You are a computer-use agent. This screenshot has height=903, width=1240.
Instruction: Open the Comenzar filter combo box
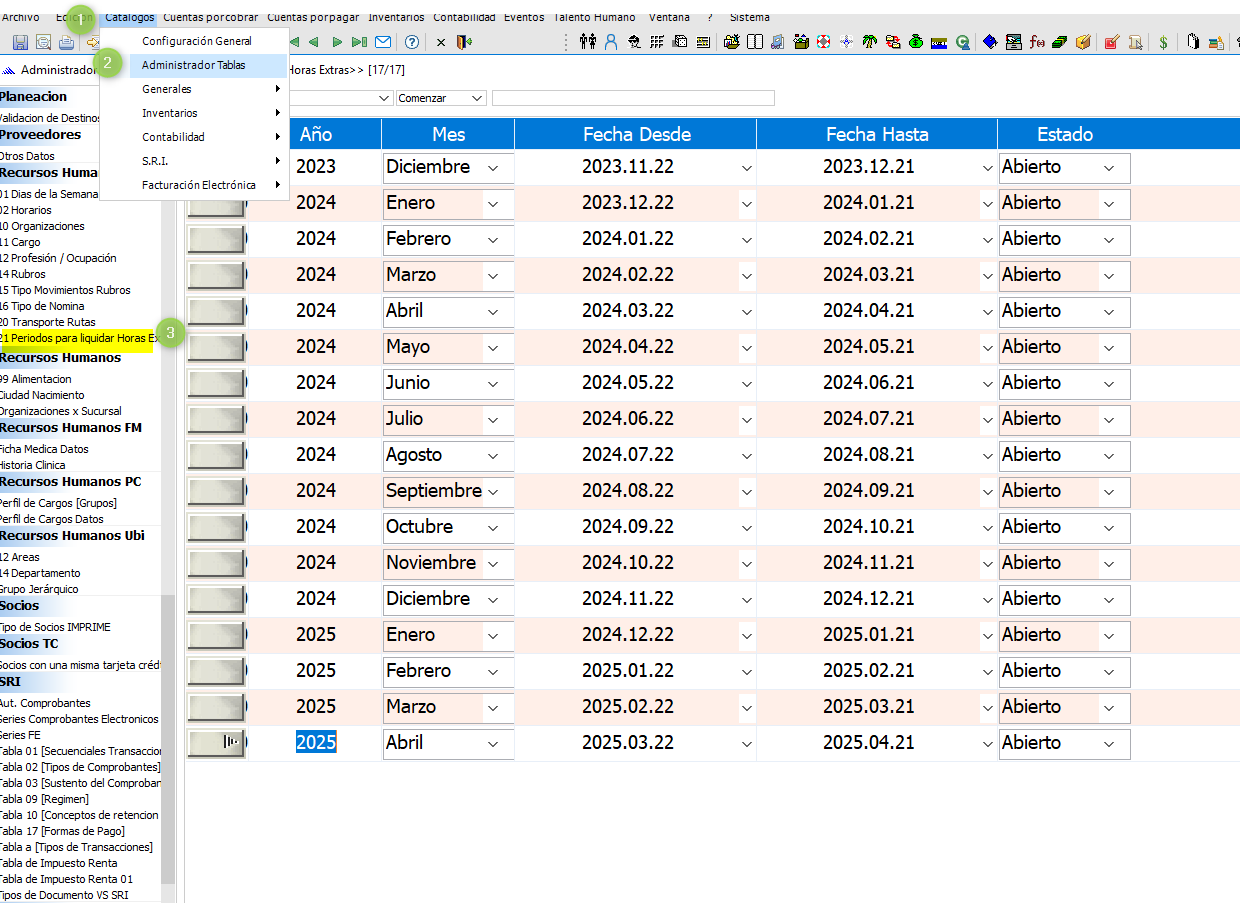click(476, 98)
